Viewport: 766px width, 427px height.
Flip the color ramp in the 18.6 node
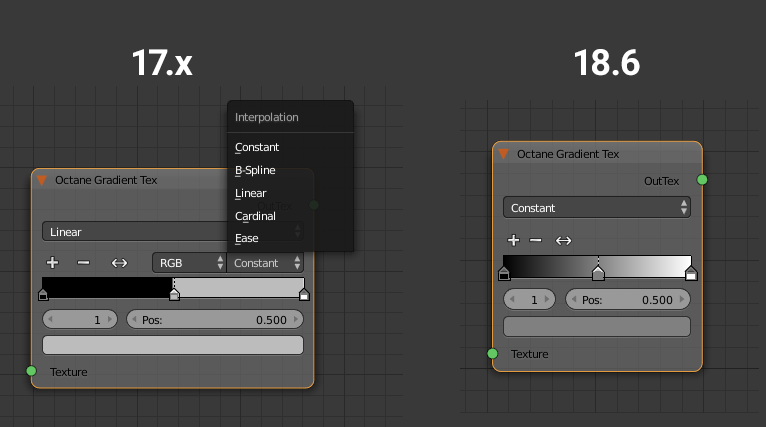coord(563,240)
